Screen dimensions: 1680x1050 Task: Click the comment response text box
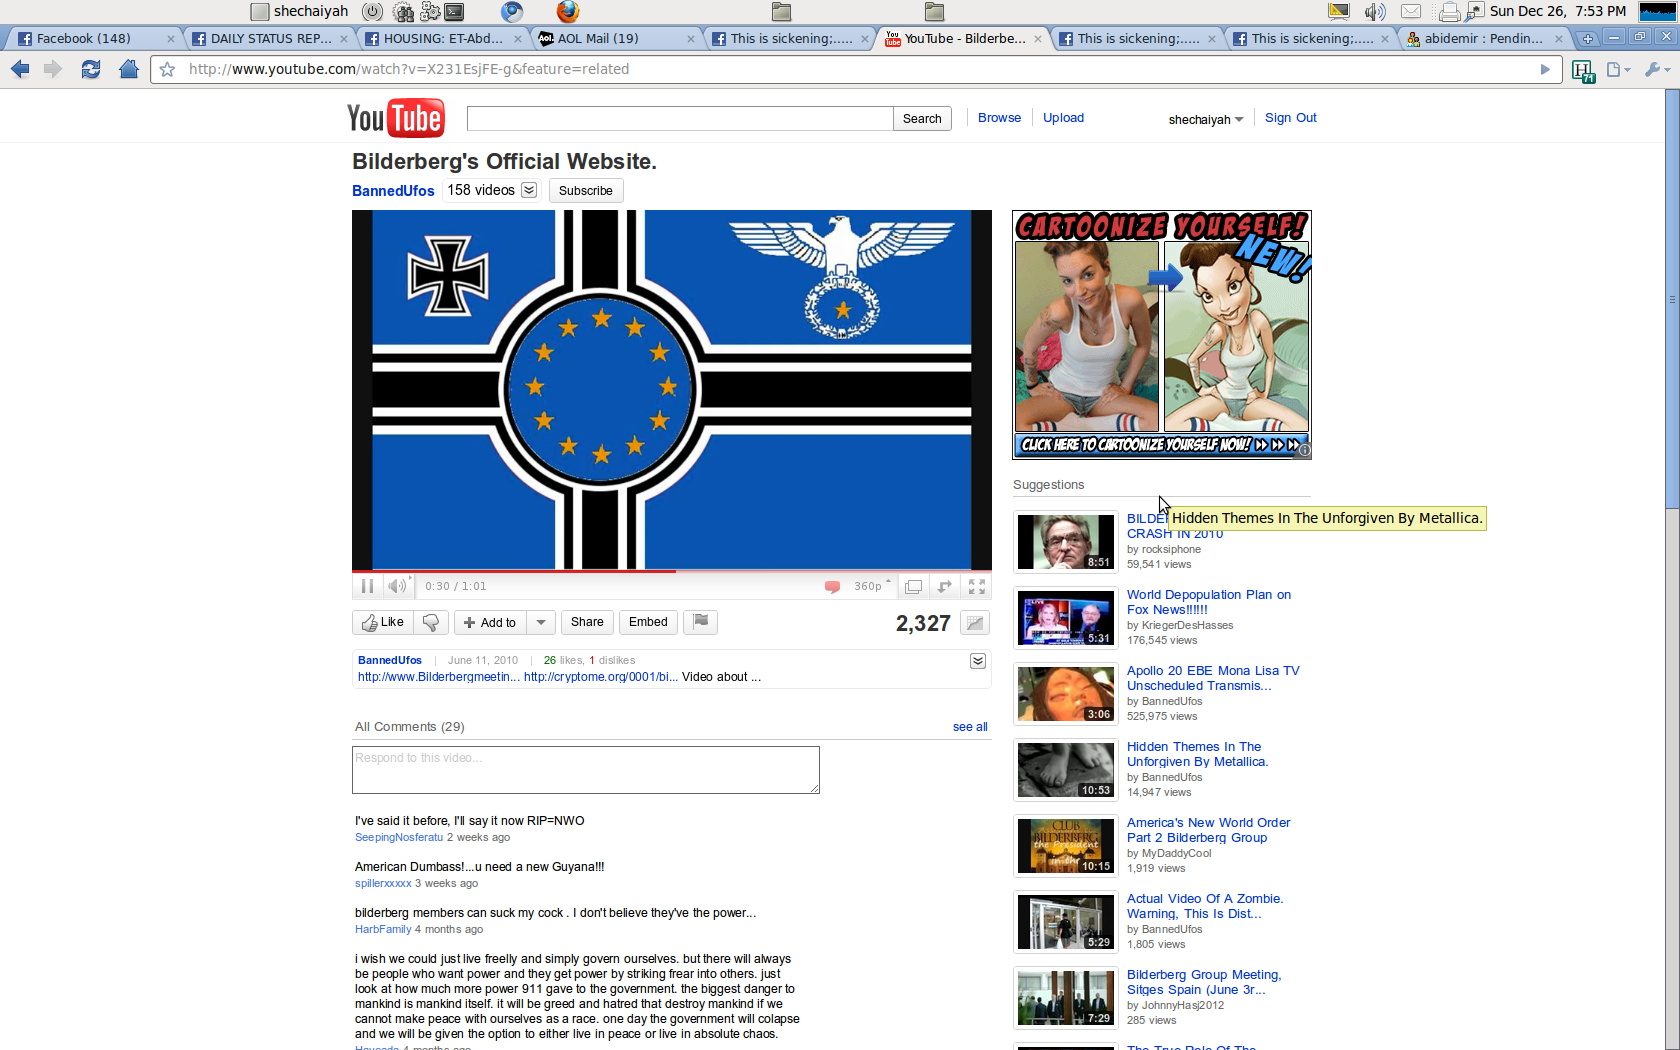pyautogui.click(x=586, y=770)
